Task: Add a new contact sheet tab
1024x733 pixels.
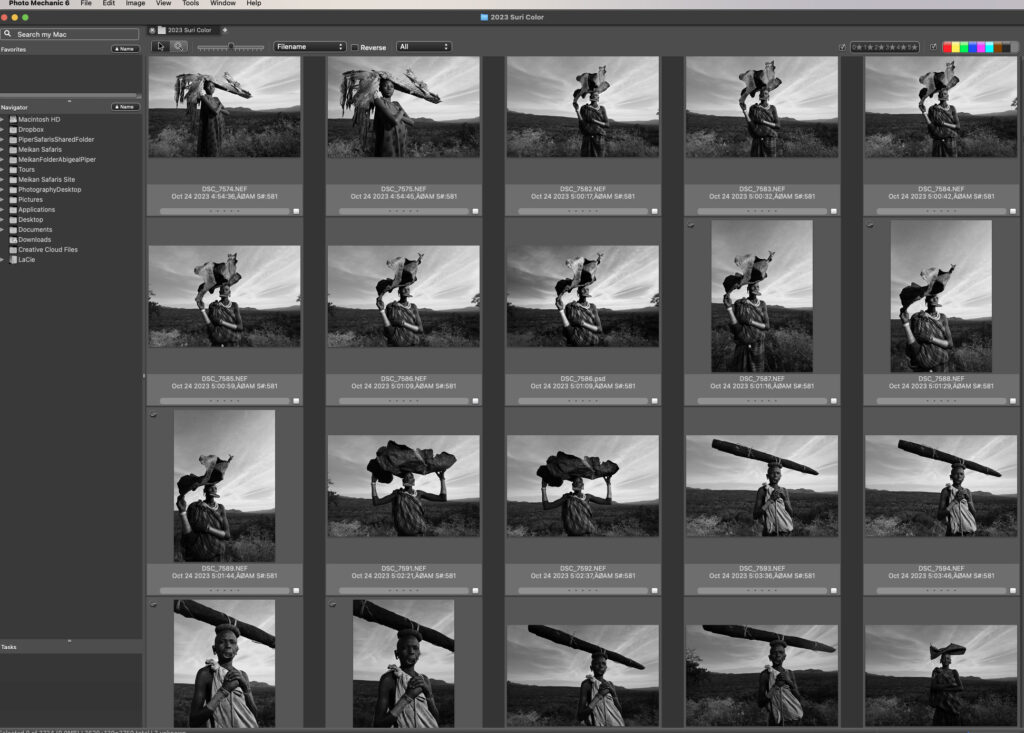Action: (x=224, y=31)
